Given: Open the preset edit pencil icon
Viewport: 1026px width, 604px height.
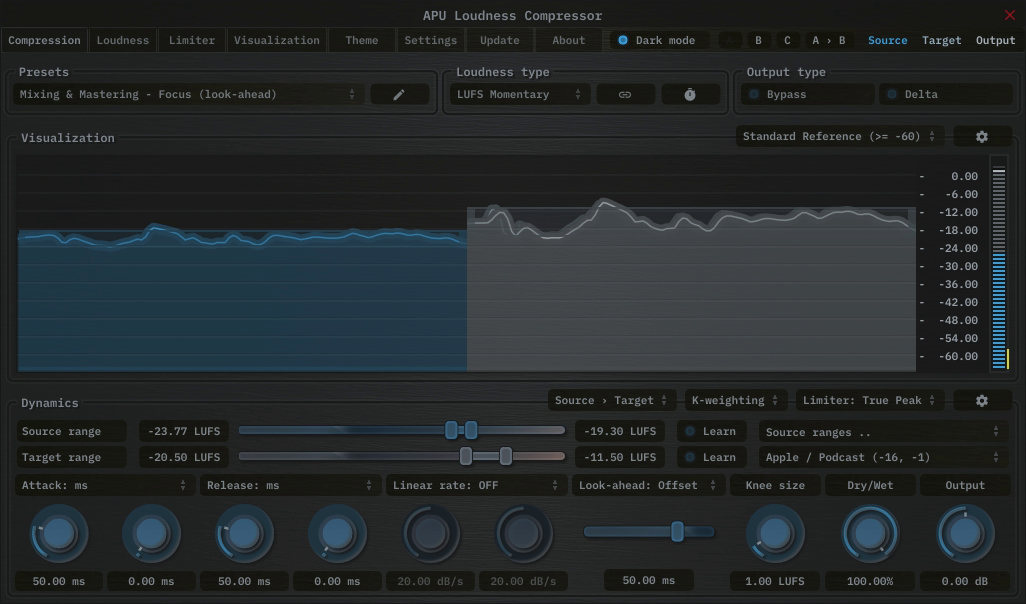Looking at the screenshot, I should [x=399, y=93].
